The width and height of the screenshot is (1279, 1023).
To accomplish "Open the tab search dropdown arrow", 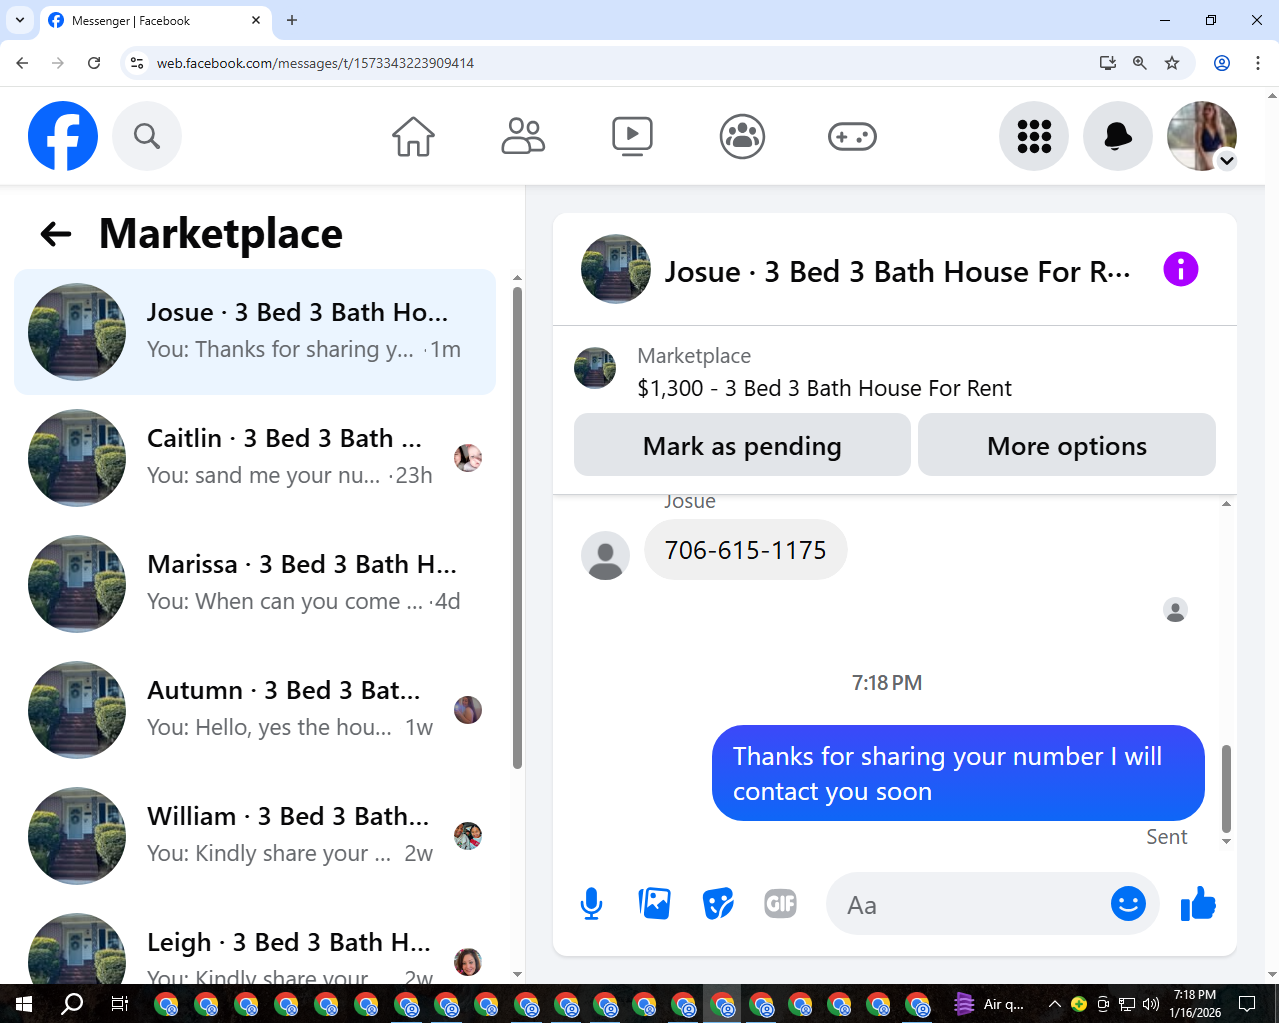I will coord(20,20).
